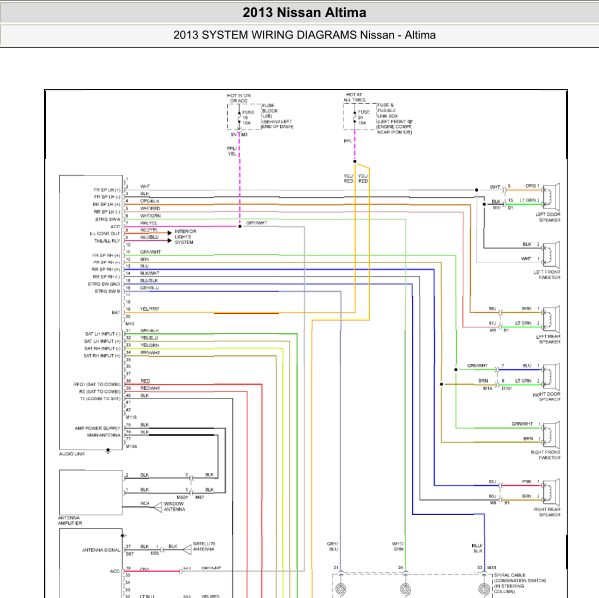This screenshot has width=599, height=598.
Task: Click spiral cable switch symbol under BLU/BLK wire
Action: coord(484,589)
